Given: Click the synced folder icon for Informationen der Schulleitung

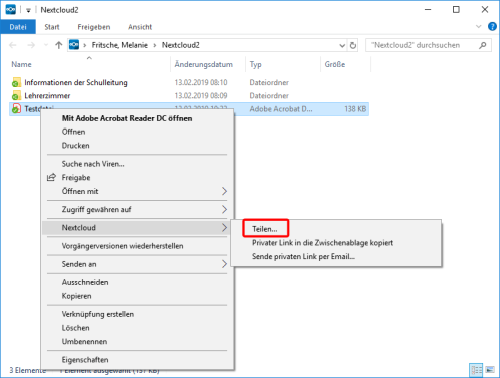Looking at the screenshot, I should click(x=16, y=82).
